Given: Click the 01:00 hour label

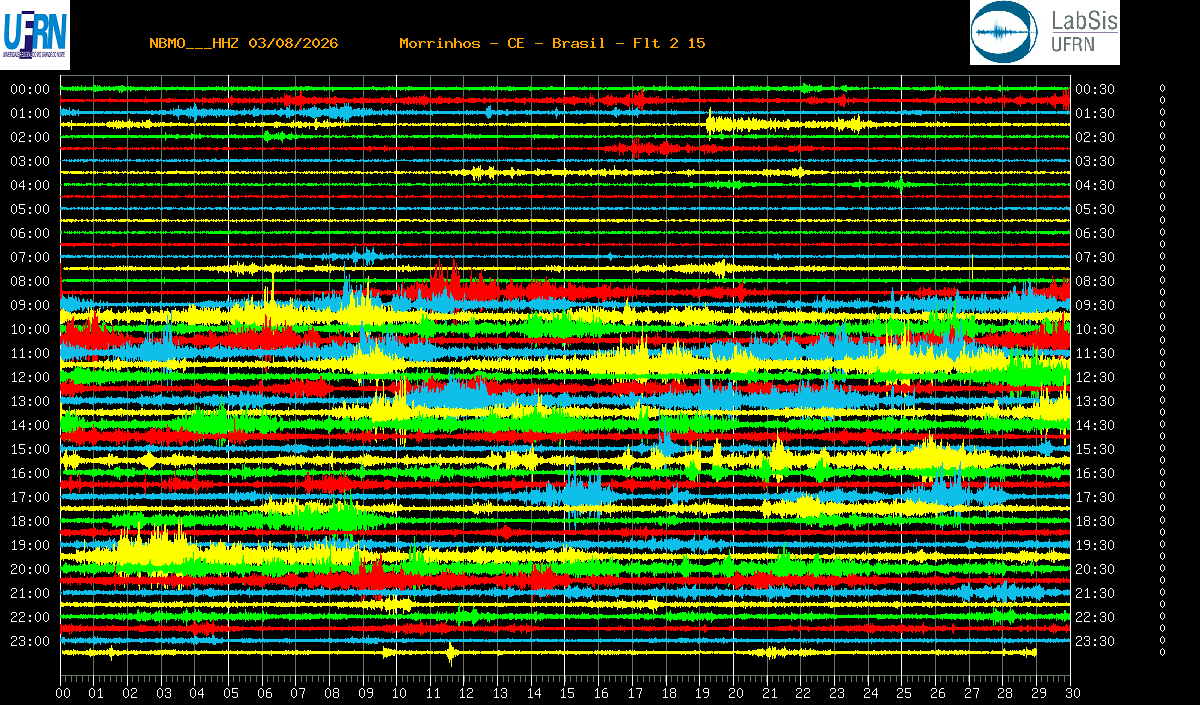Looking at the screenshot, I should [30, 113].
